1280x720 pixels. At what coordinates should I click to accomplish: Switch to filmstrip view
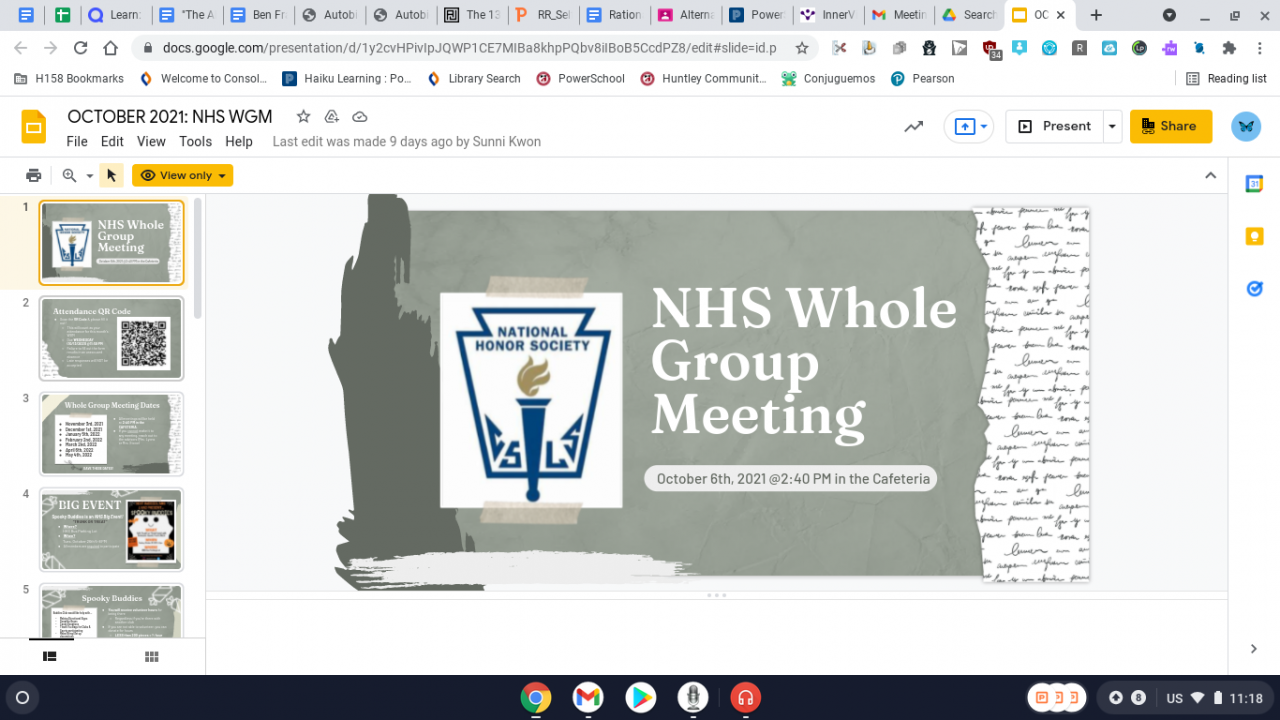point(50,656)
